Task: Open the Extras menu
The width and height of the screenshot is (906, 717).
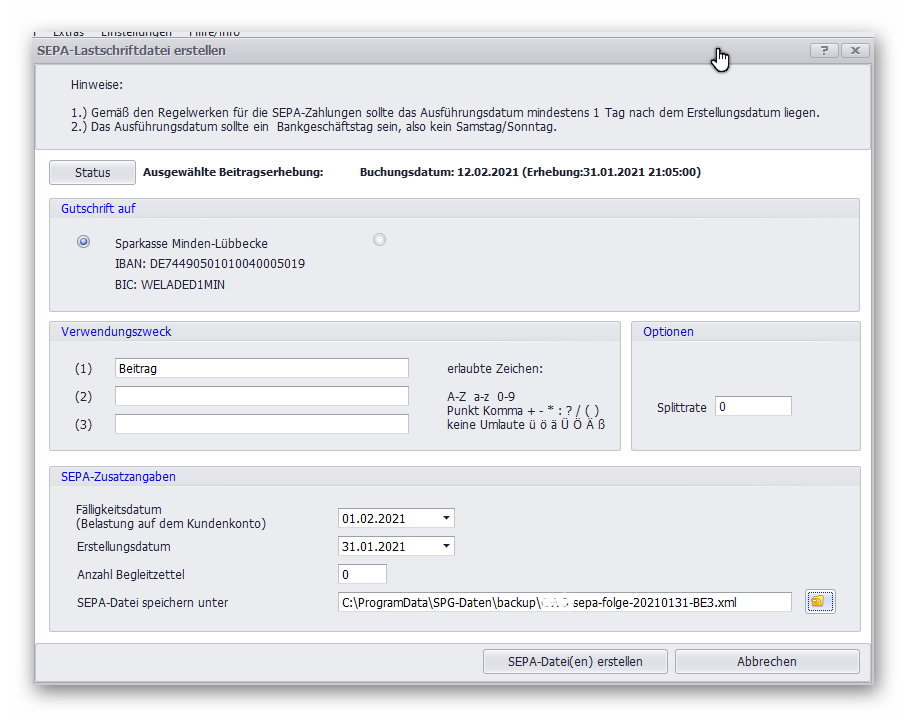Action: coord(68,34)
